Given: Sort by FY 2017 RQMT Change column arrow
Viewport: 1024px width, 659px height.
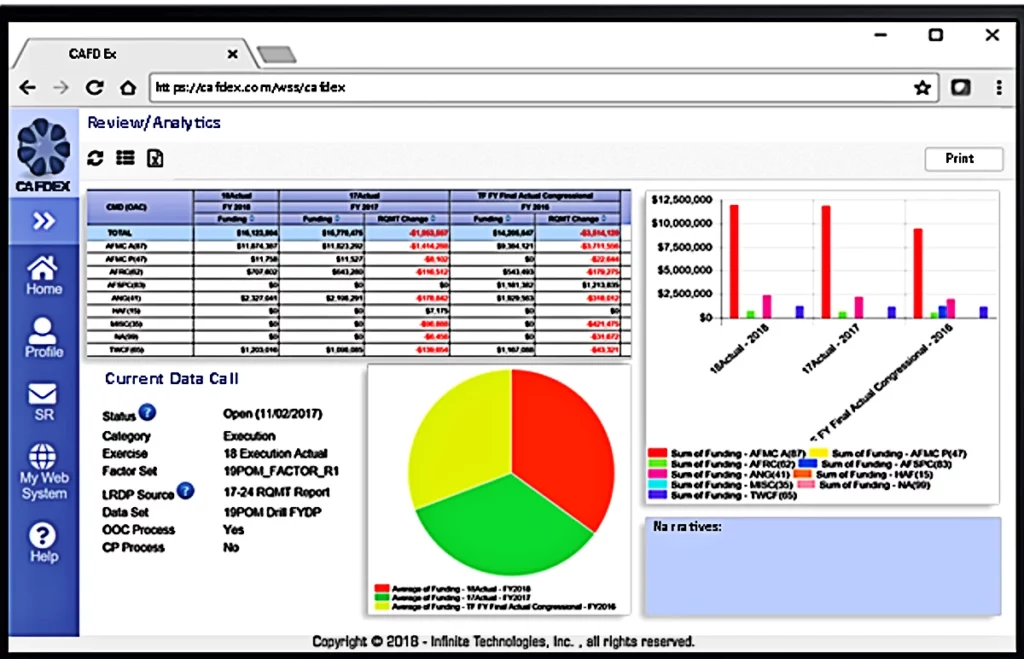Looking at the screenshot, I should coord(432,218).
